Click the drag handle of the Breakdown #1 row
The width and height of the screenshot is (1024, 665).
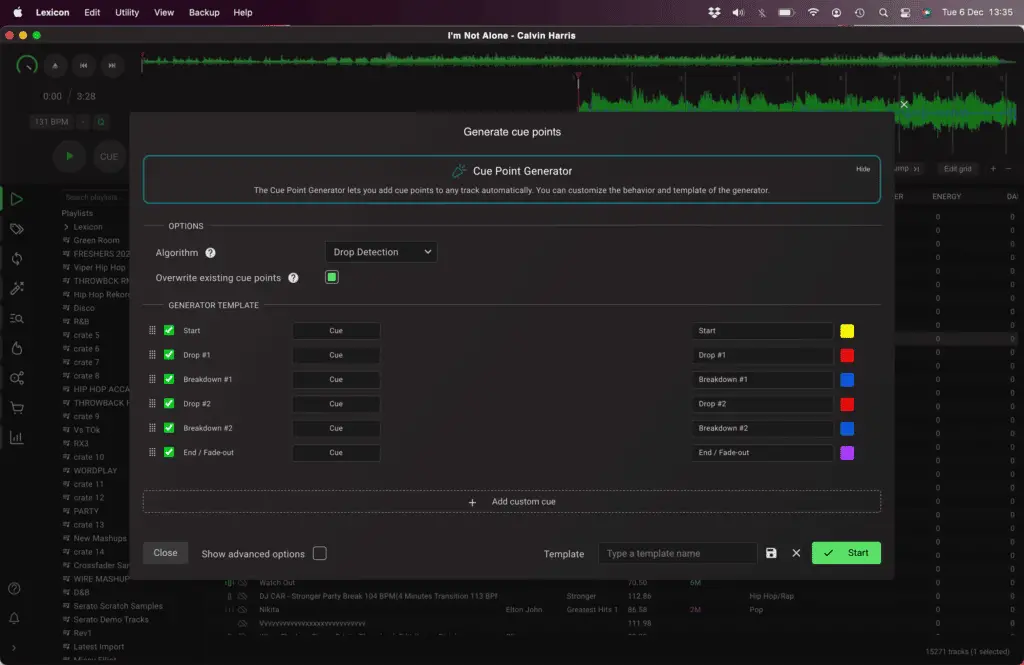click(x=152, y=379)
